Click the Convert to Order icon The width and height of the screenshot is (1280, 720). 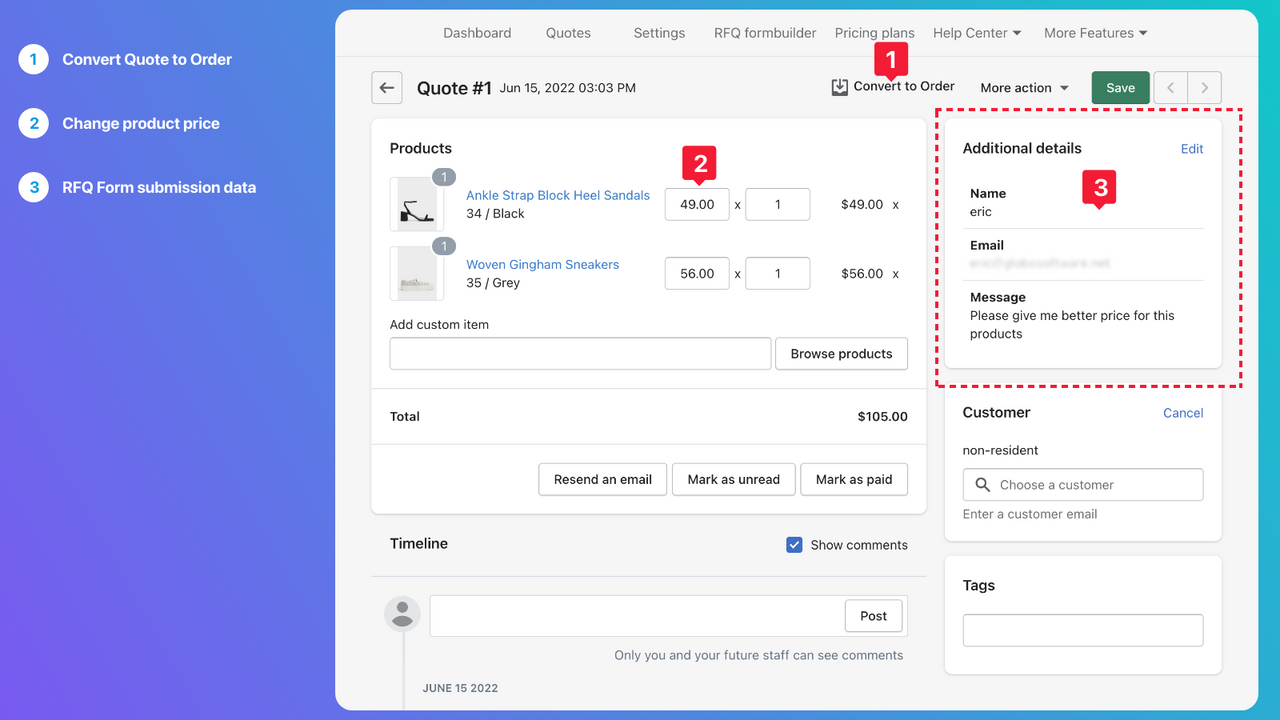[x=839, y=88]
